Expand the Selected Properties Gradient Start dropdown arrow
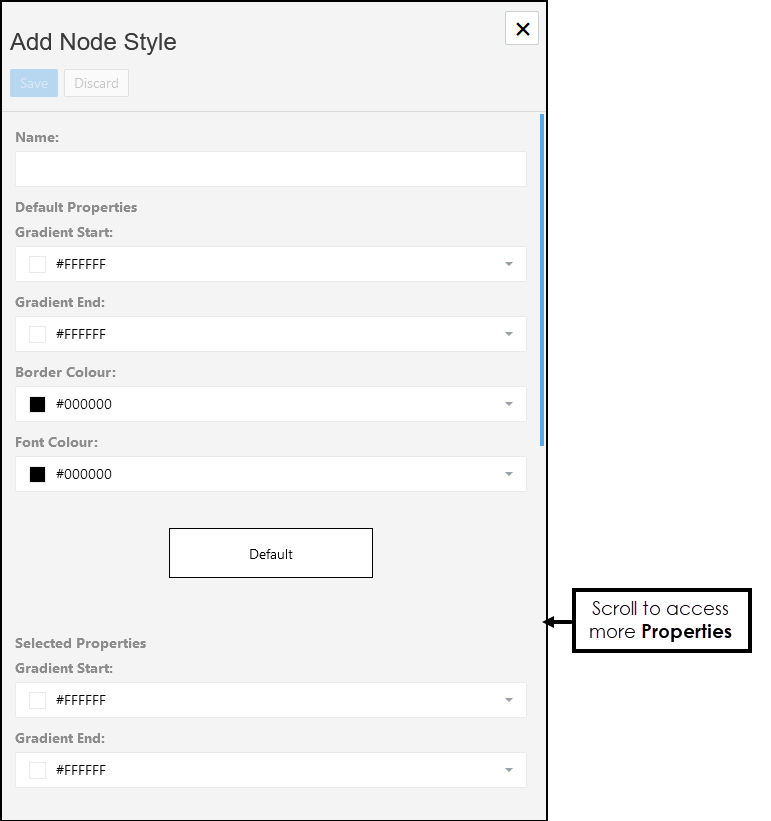This screenshot has height=821, width=771. (x=508, y=700)
